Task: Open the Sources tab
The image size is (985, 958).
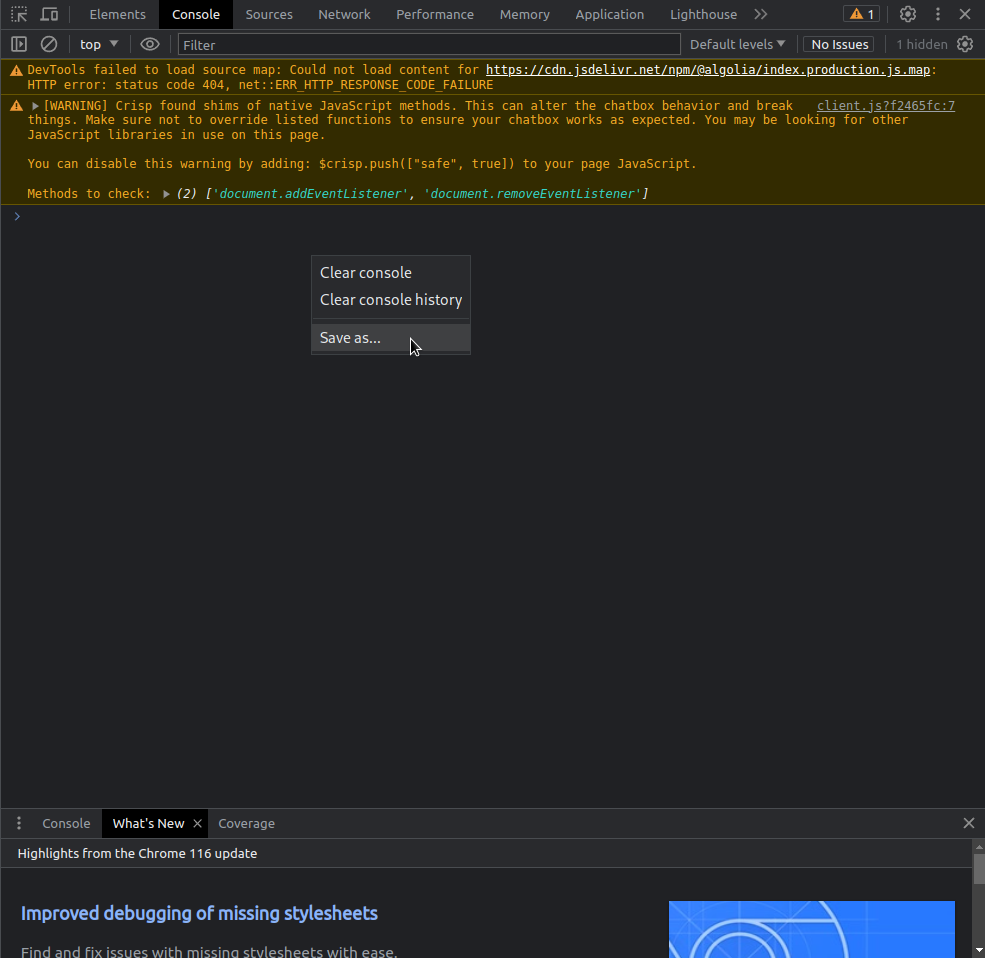Action: tap(269, 14)
